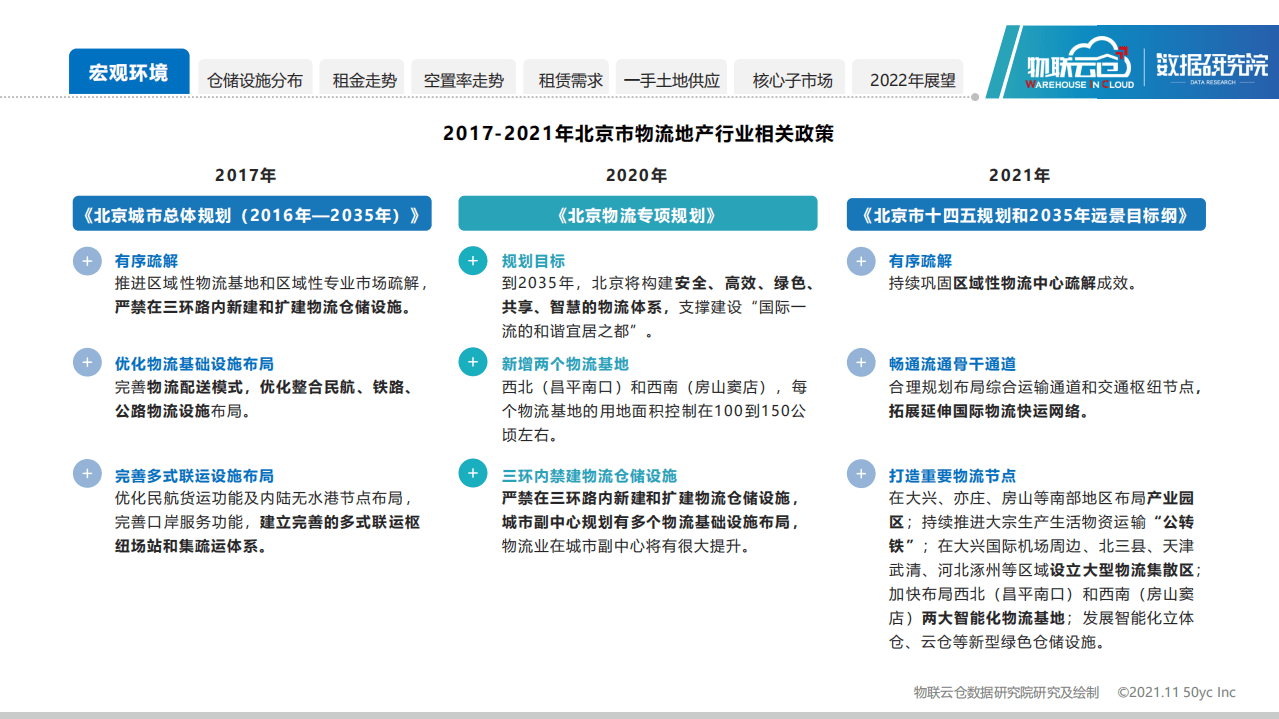
Task: Click the plus icon next to 畅通流通骨干通道
Action: tap(860, 362)
